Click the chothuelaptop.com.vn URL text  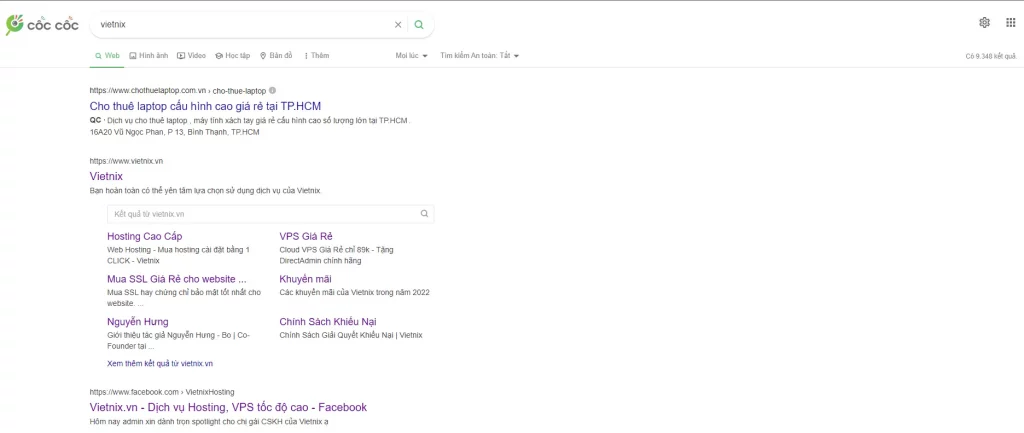pyautogui.click(x=178, y=91)
